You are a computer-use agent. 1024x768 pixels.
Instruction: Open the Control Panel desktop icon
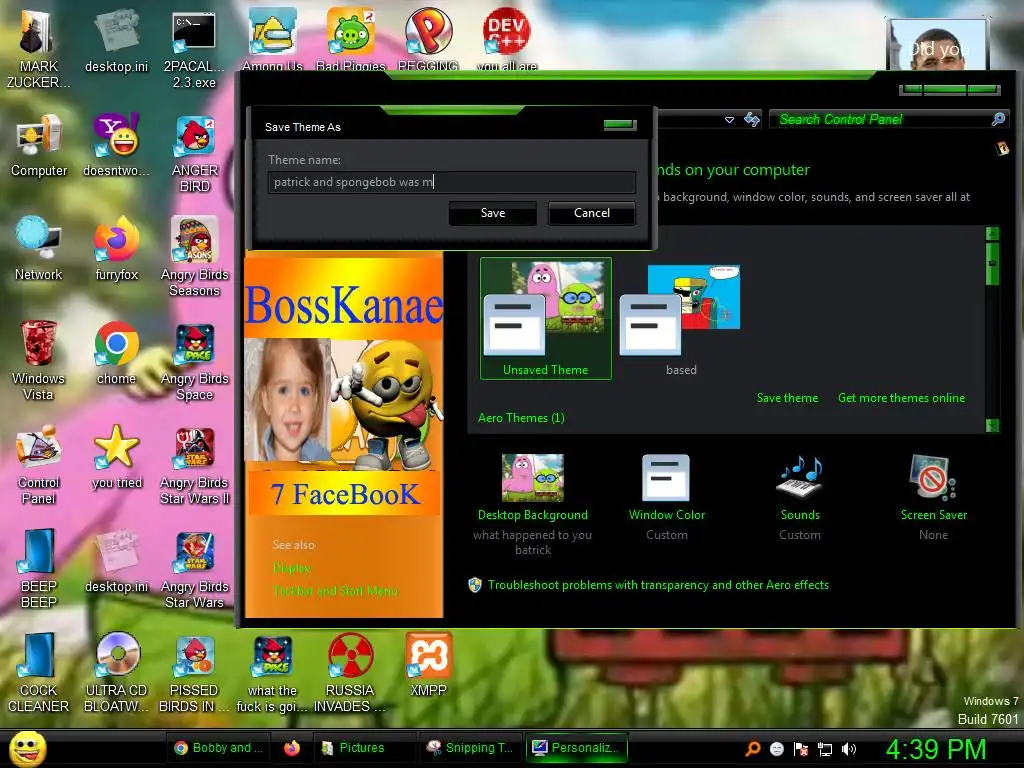pos(39,464)
